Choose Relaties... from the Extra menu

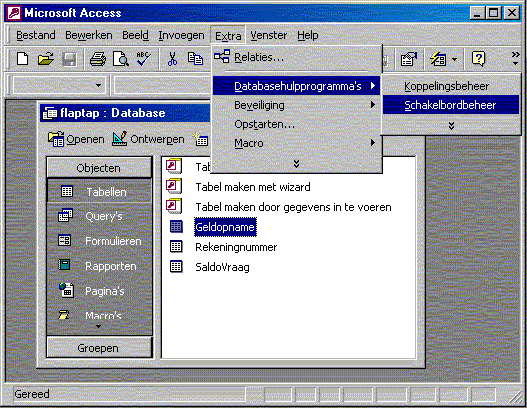(x=296, y=57)
